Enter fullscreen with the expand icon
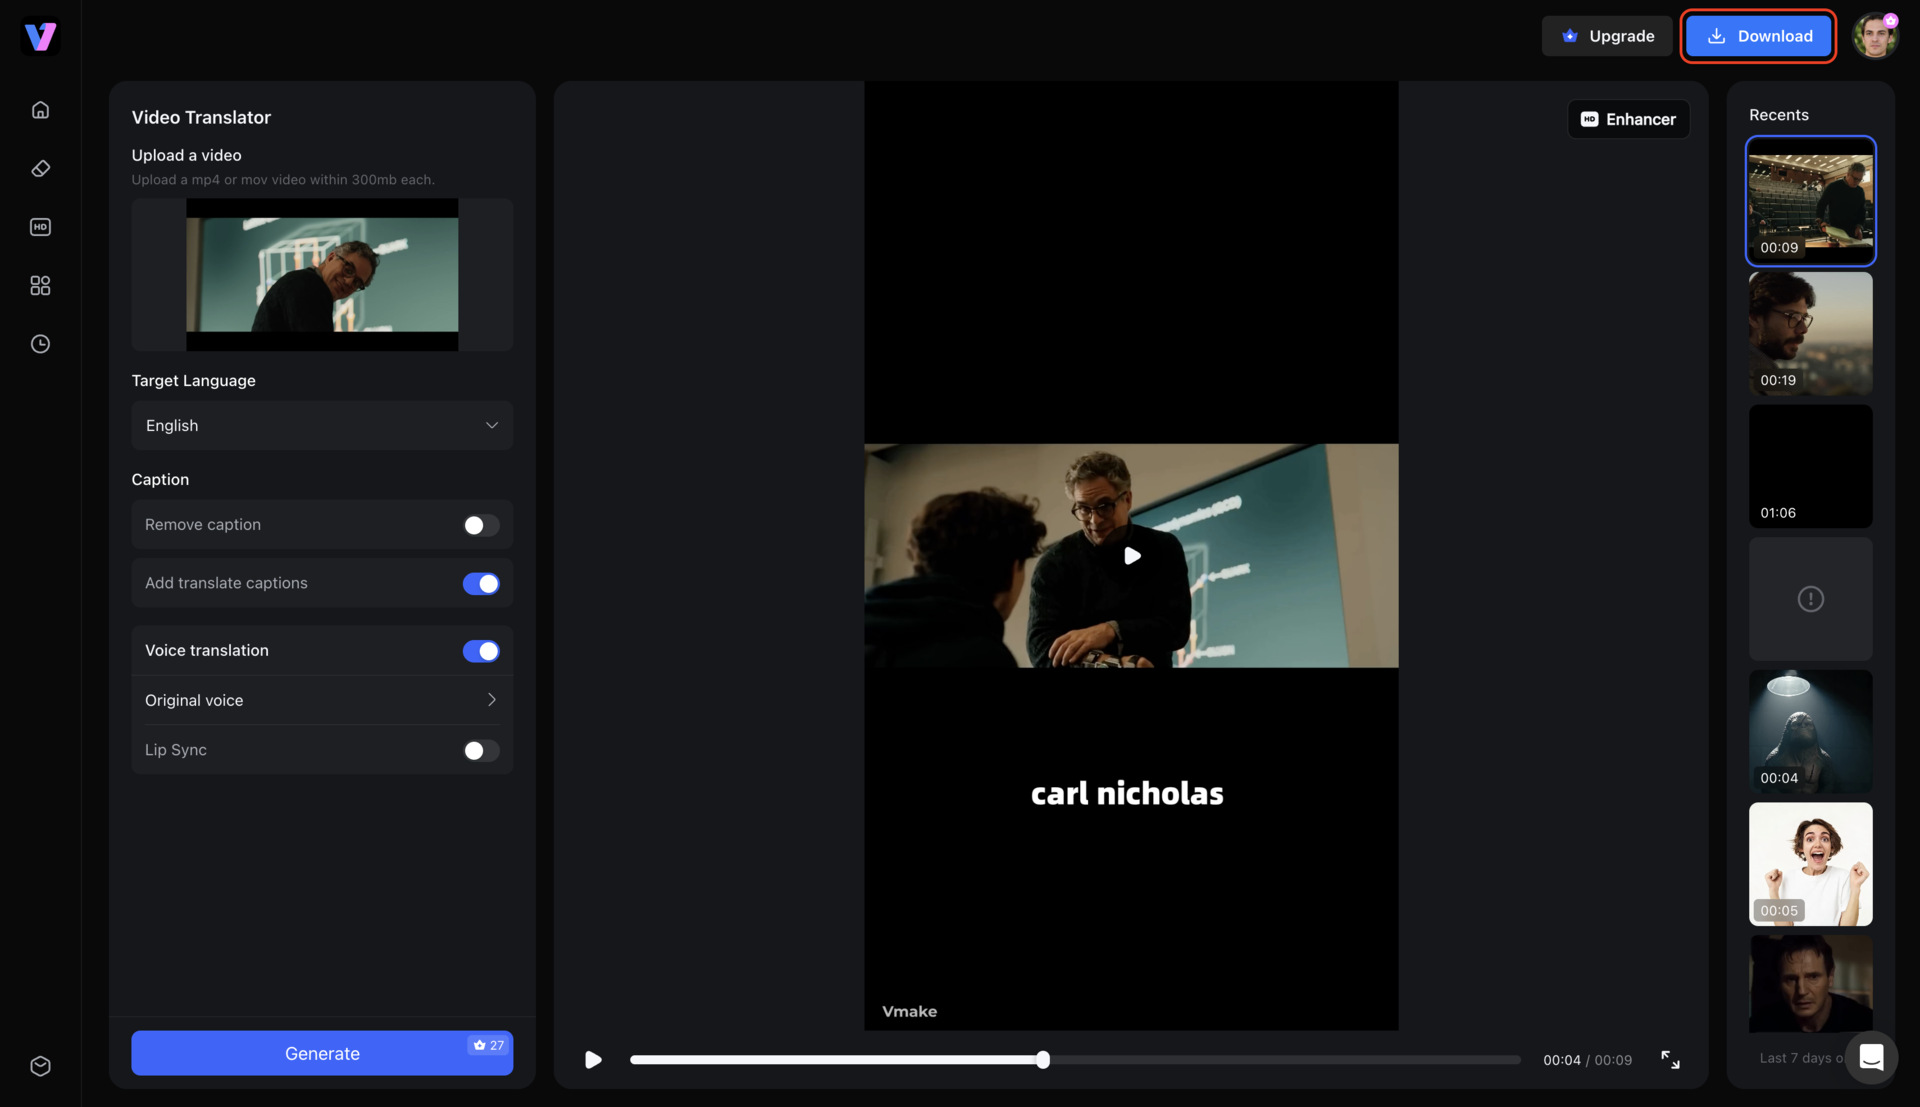 1670,1060
